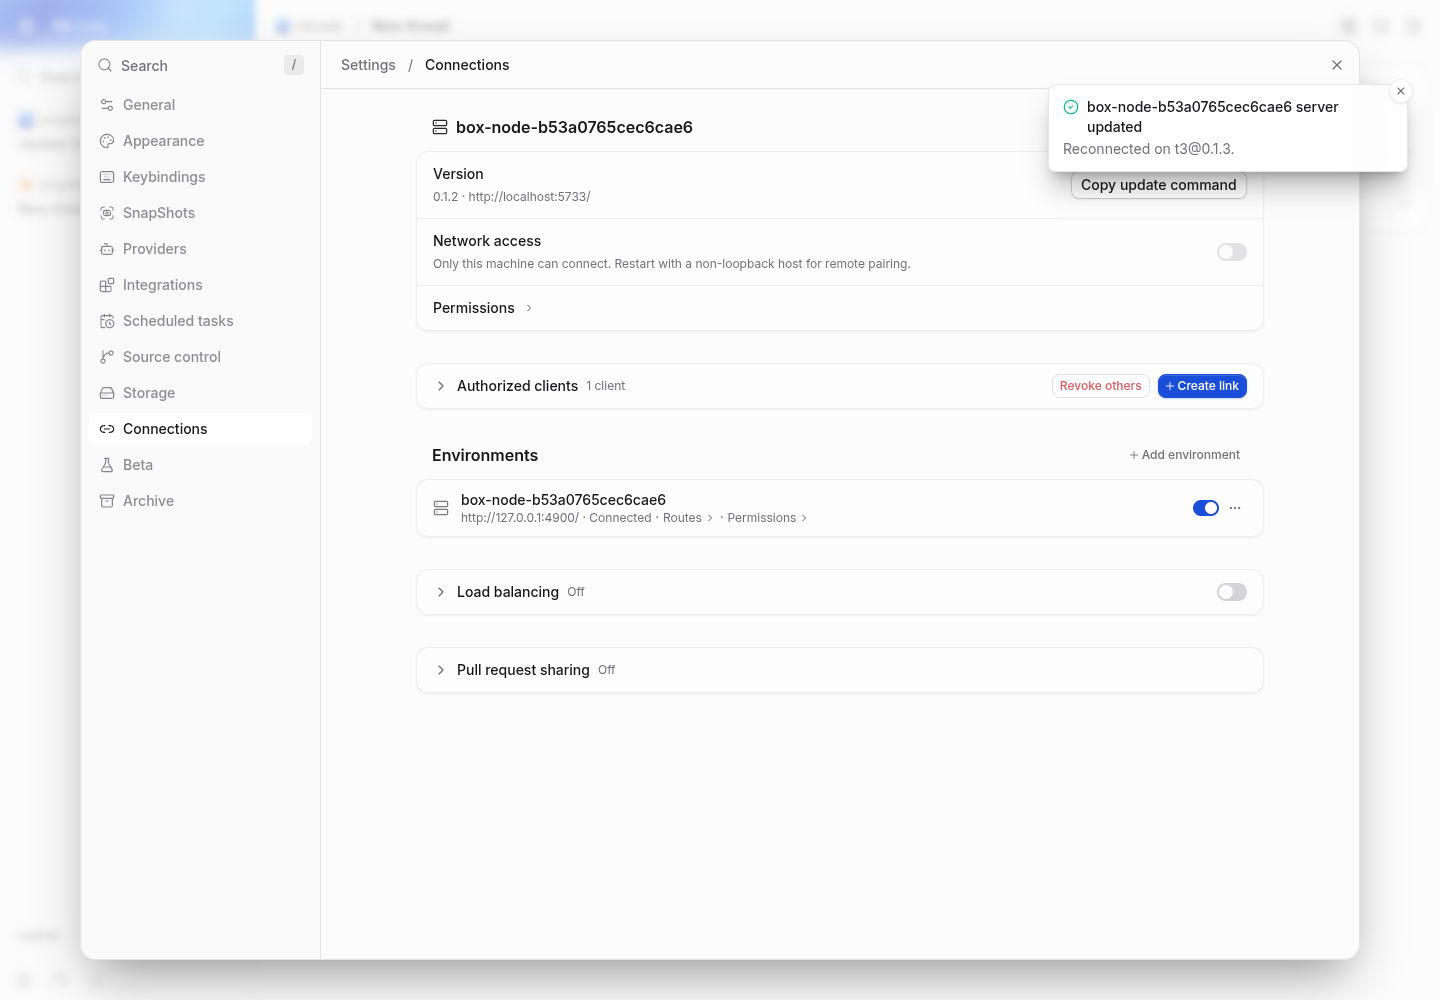Click the green check icon in the toast
This screenshot has height=1000, width=1440.
pos(1071,107)
